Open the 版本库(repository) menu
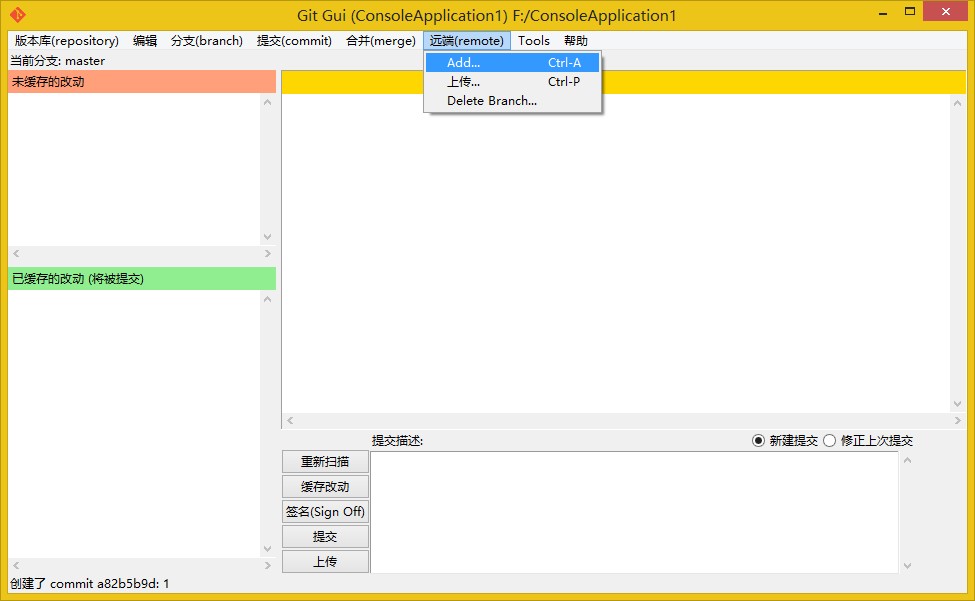The width and height of the screenshot is (975, 601). tap(67, 41)
